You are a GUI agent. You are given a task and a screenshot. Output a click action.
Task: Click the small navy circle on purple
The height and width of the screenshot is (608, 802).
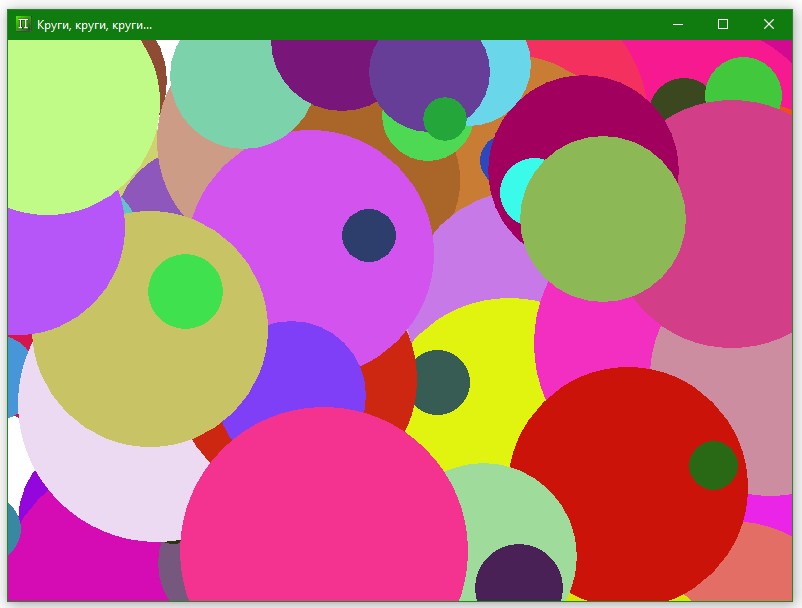tap(369, 235)
